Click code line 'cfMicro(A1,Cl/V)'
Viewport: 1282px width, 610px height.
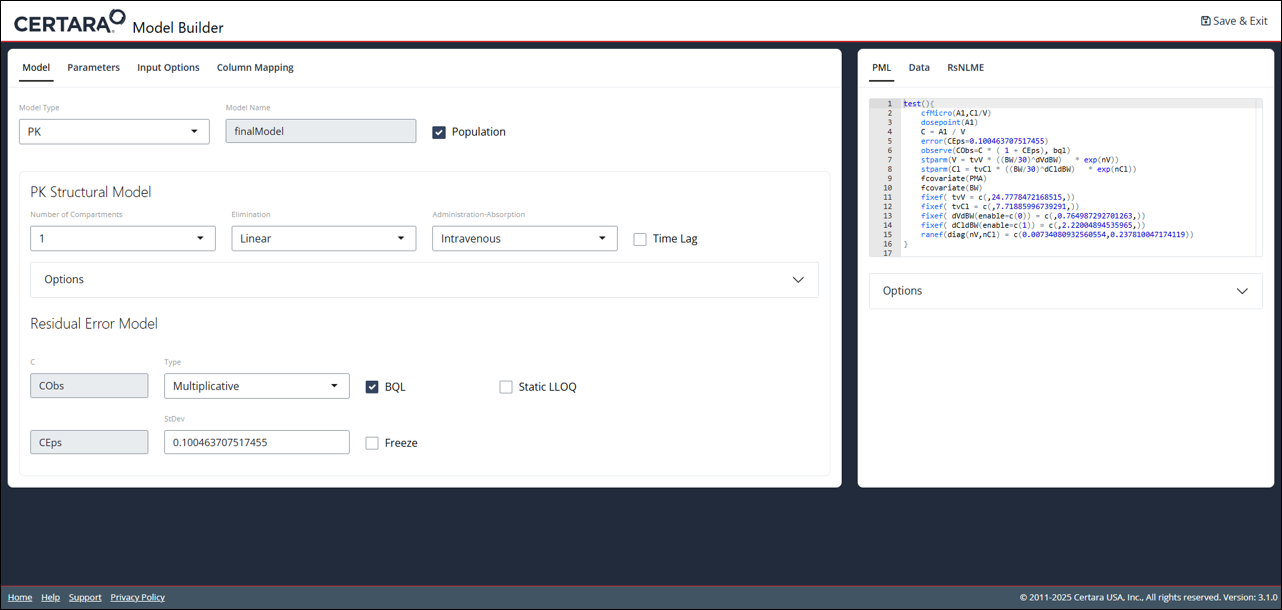point(958,113)
